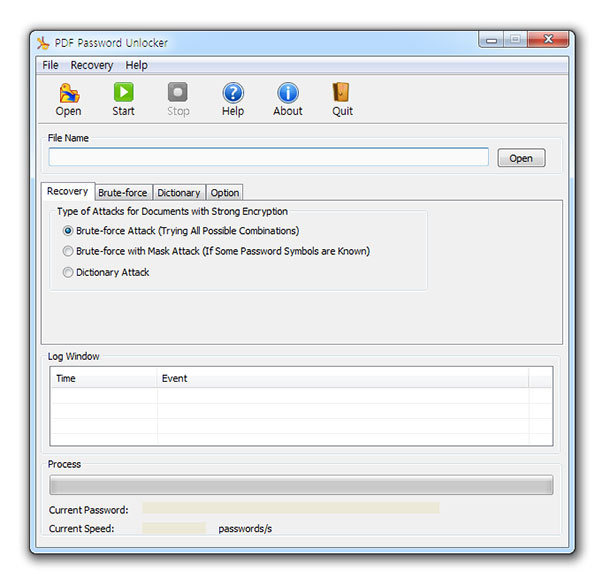Click the green Start toolbar icon
This screenshot has width=610, height=586.
tap(124, 92)
